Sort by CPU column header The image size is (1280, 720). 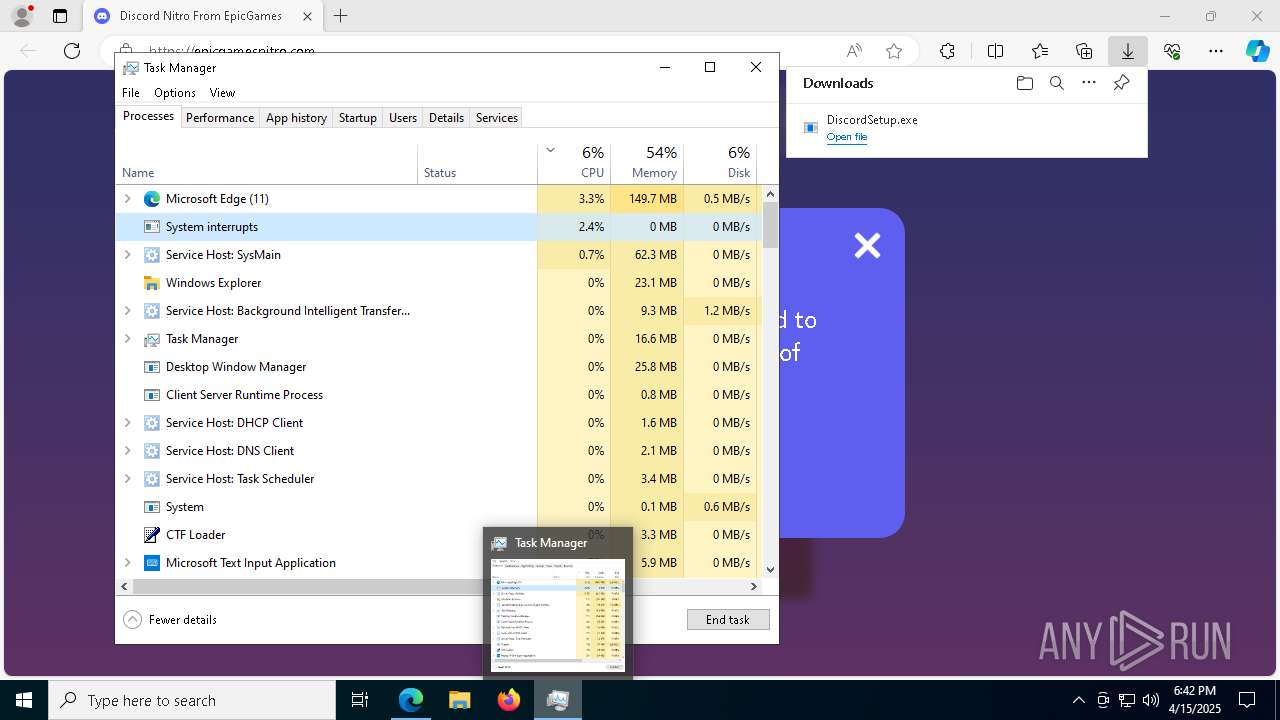[574, 163]
